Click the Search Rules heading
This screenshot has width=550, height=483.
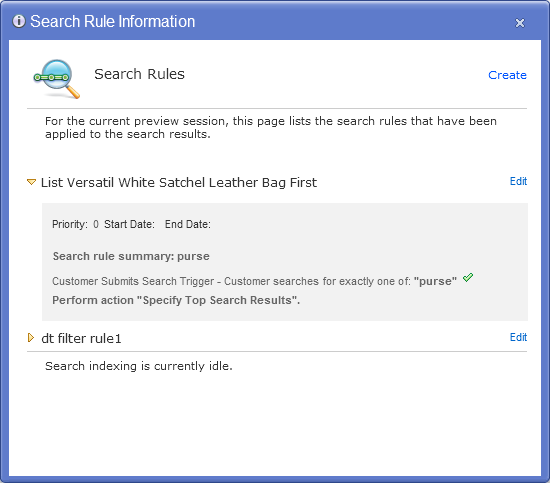pos(139,74)
